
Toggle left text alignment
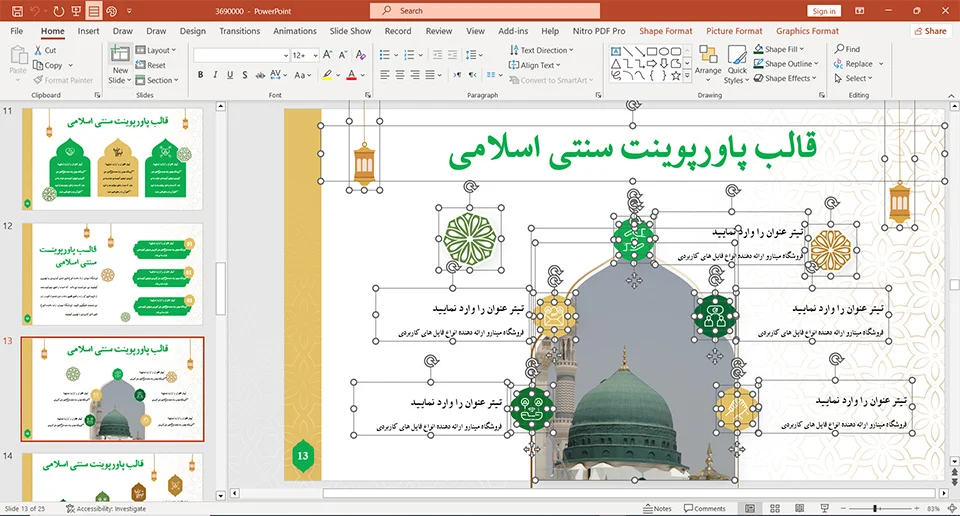384,75
